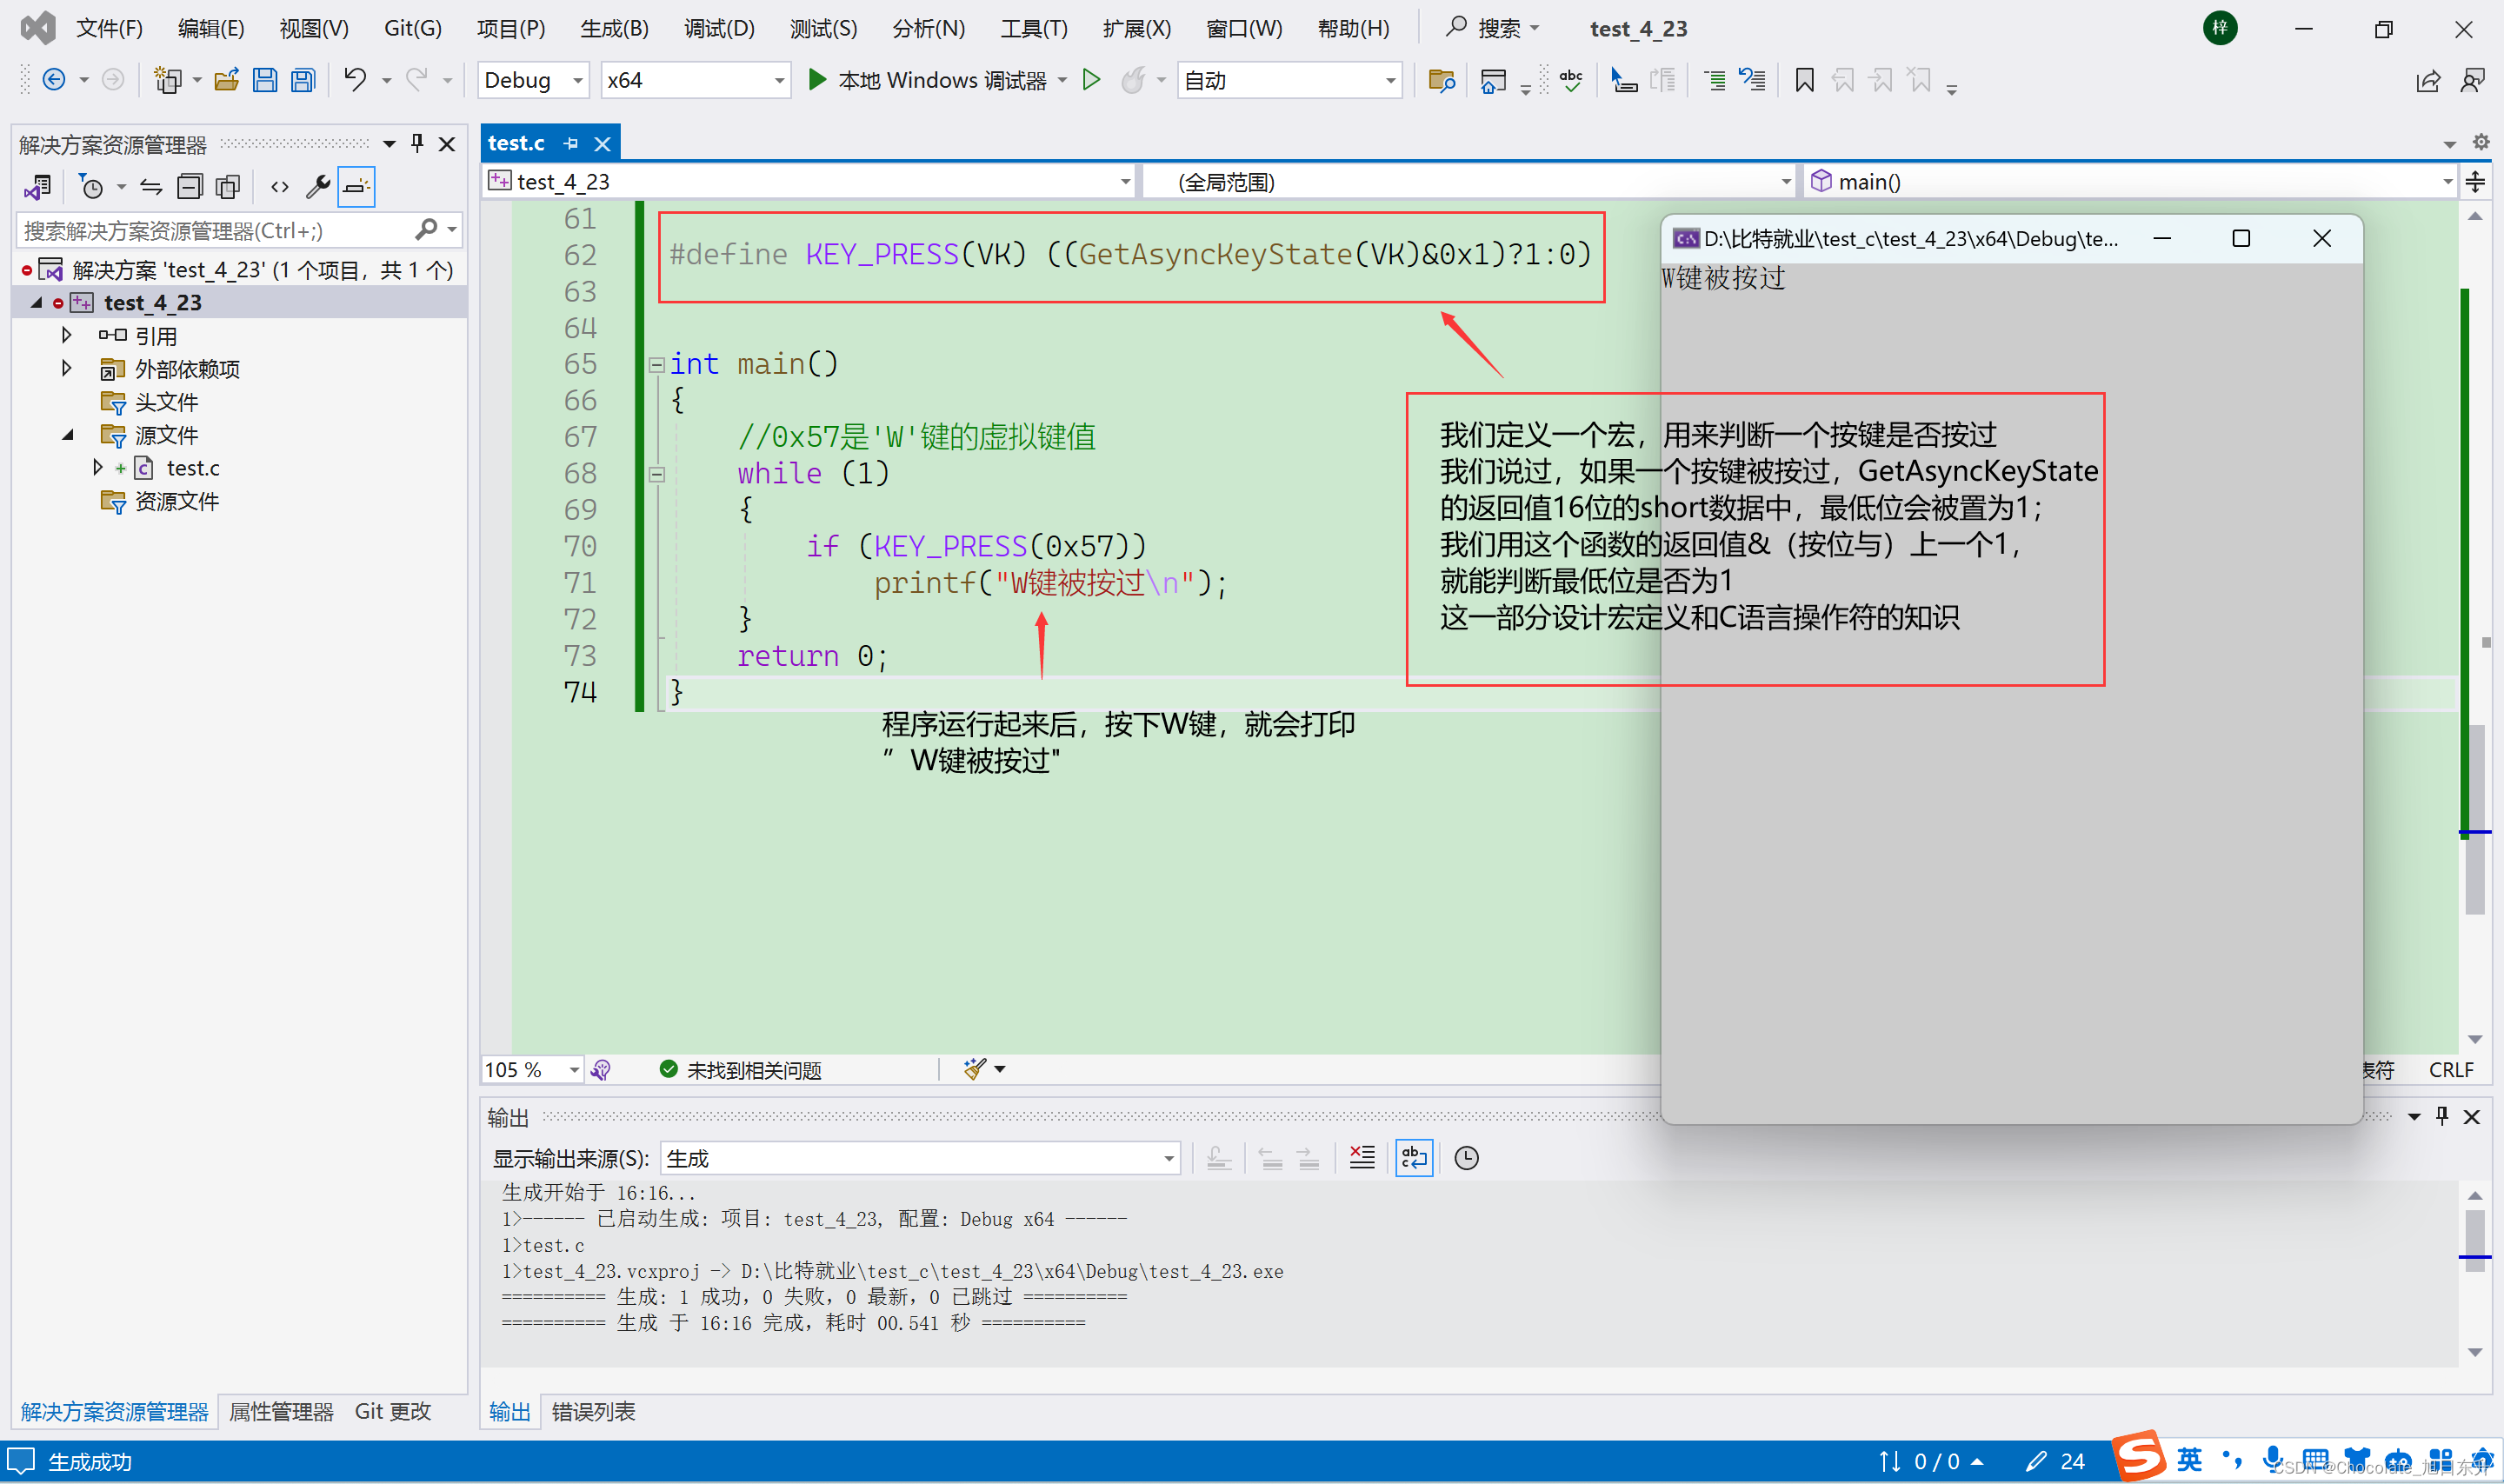This screenshot has width=2504, height=1484.
Task: Click Show All Files icon in Solution Explorer
Action: (x=229, y=186)
